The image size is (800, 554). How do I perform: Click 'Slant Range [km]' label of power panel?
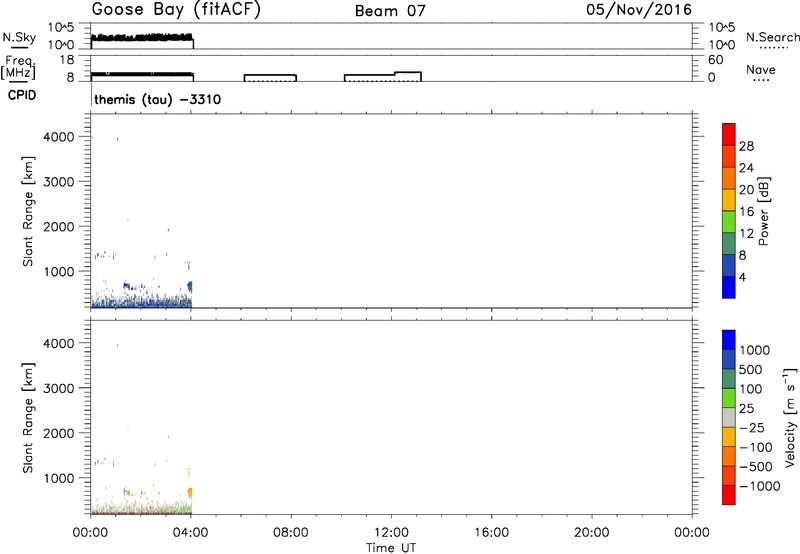click(28, 211)
